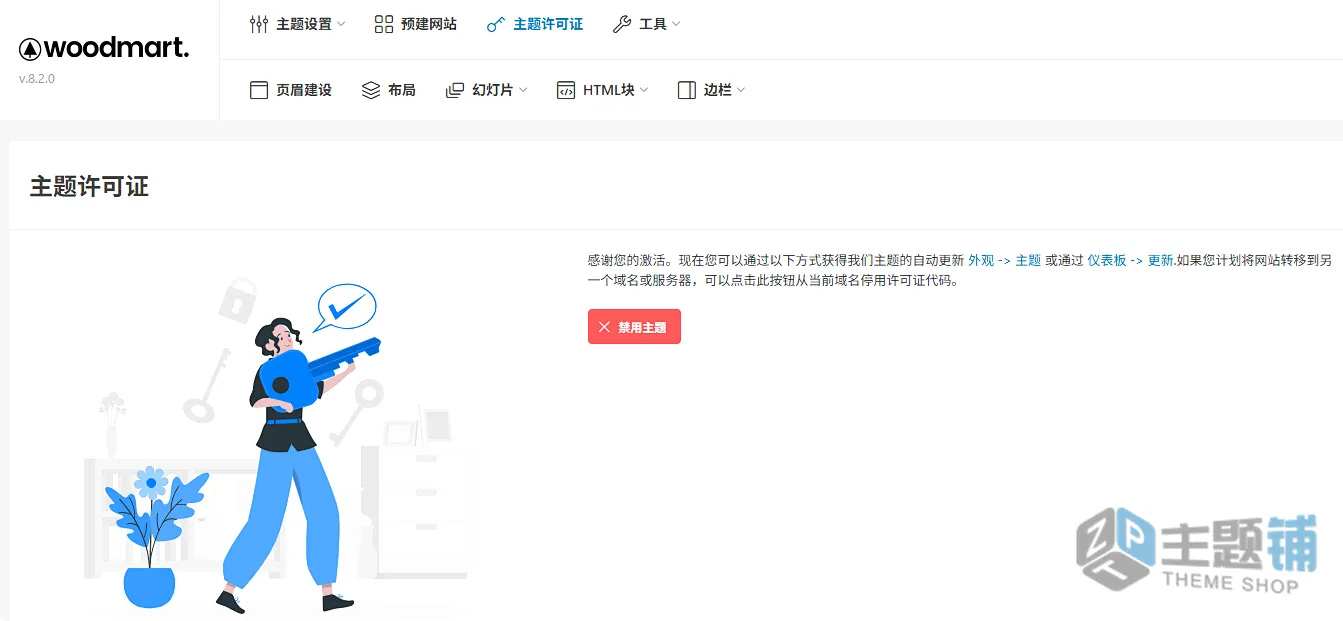Follow the 仪表板 -> 更新 link
This screenshot has width=1343, height=621.
point(1130,260)
